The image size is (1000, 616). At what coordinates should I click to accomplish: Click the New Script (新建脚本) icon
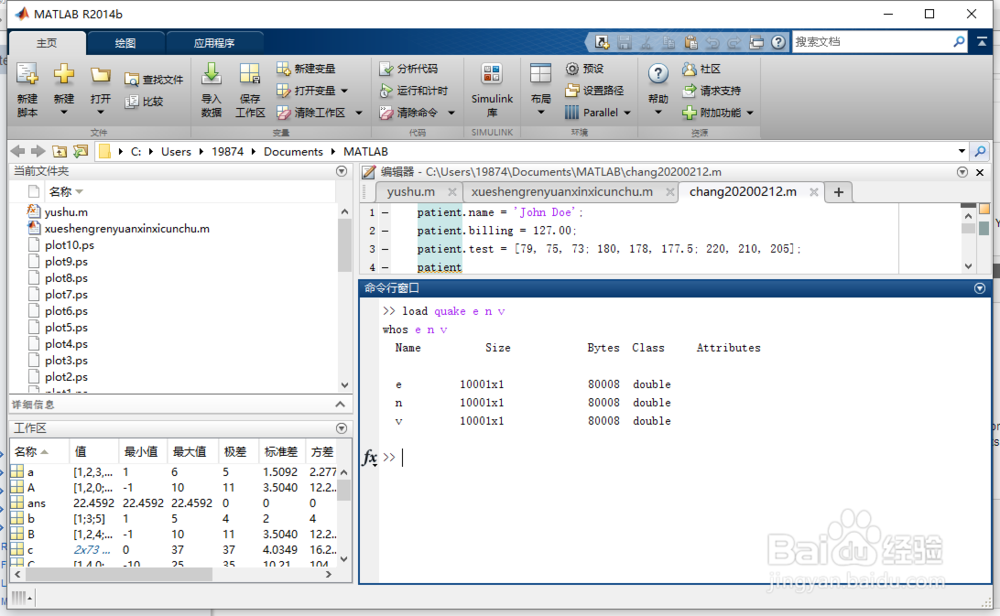(27, 75)
